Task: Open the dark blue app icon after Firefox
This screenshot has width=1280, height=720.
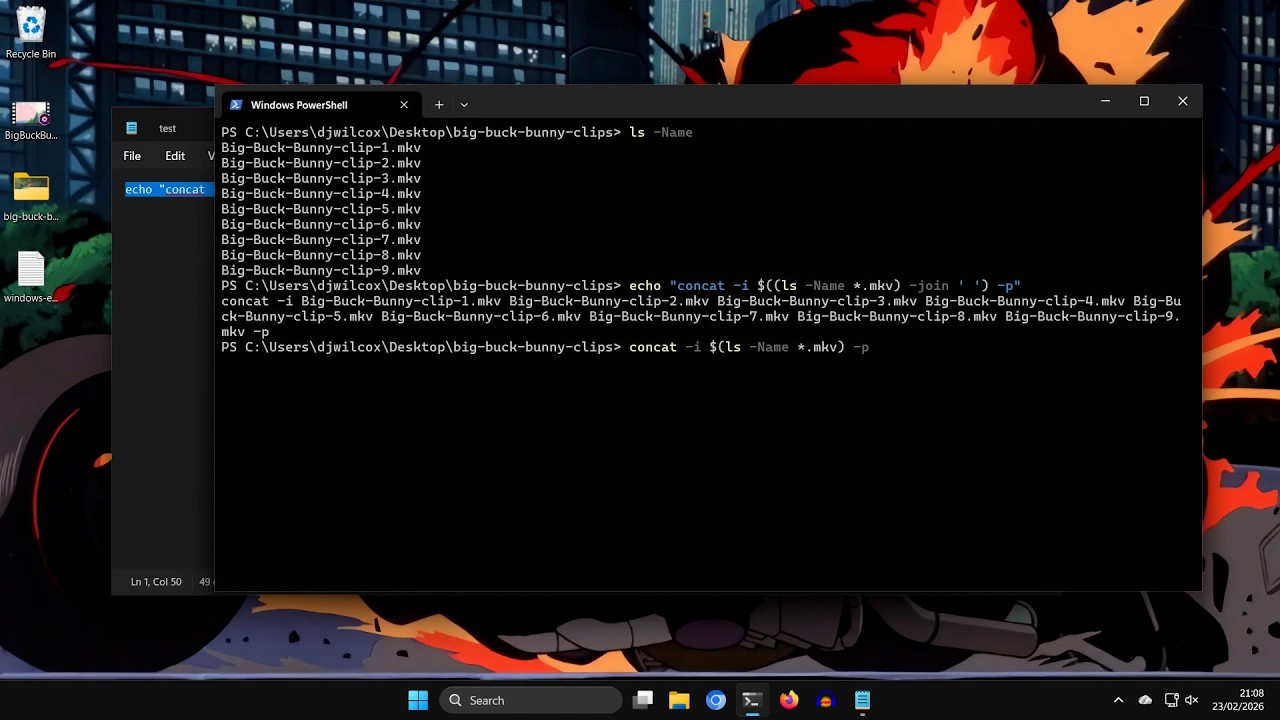Action: 826,700
